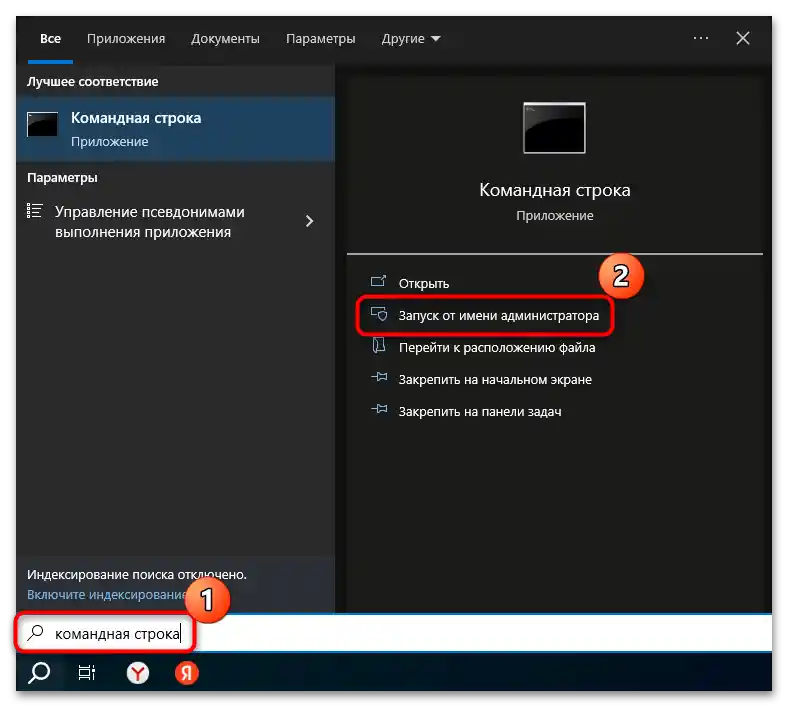This screenshot has height=707, width=788.
Task: Close the search panel
Action: 743,38
